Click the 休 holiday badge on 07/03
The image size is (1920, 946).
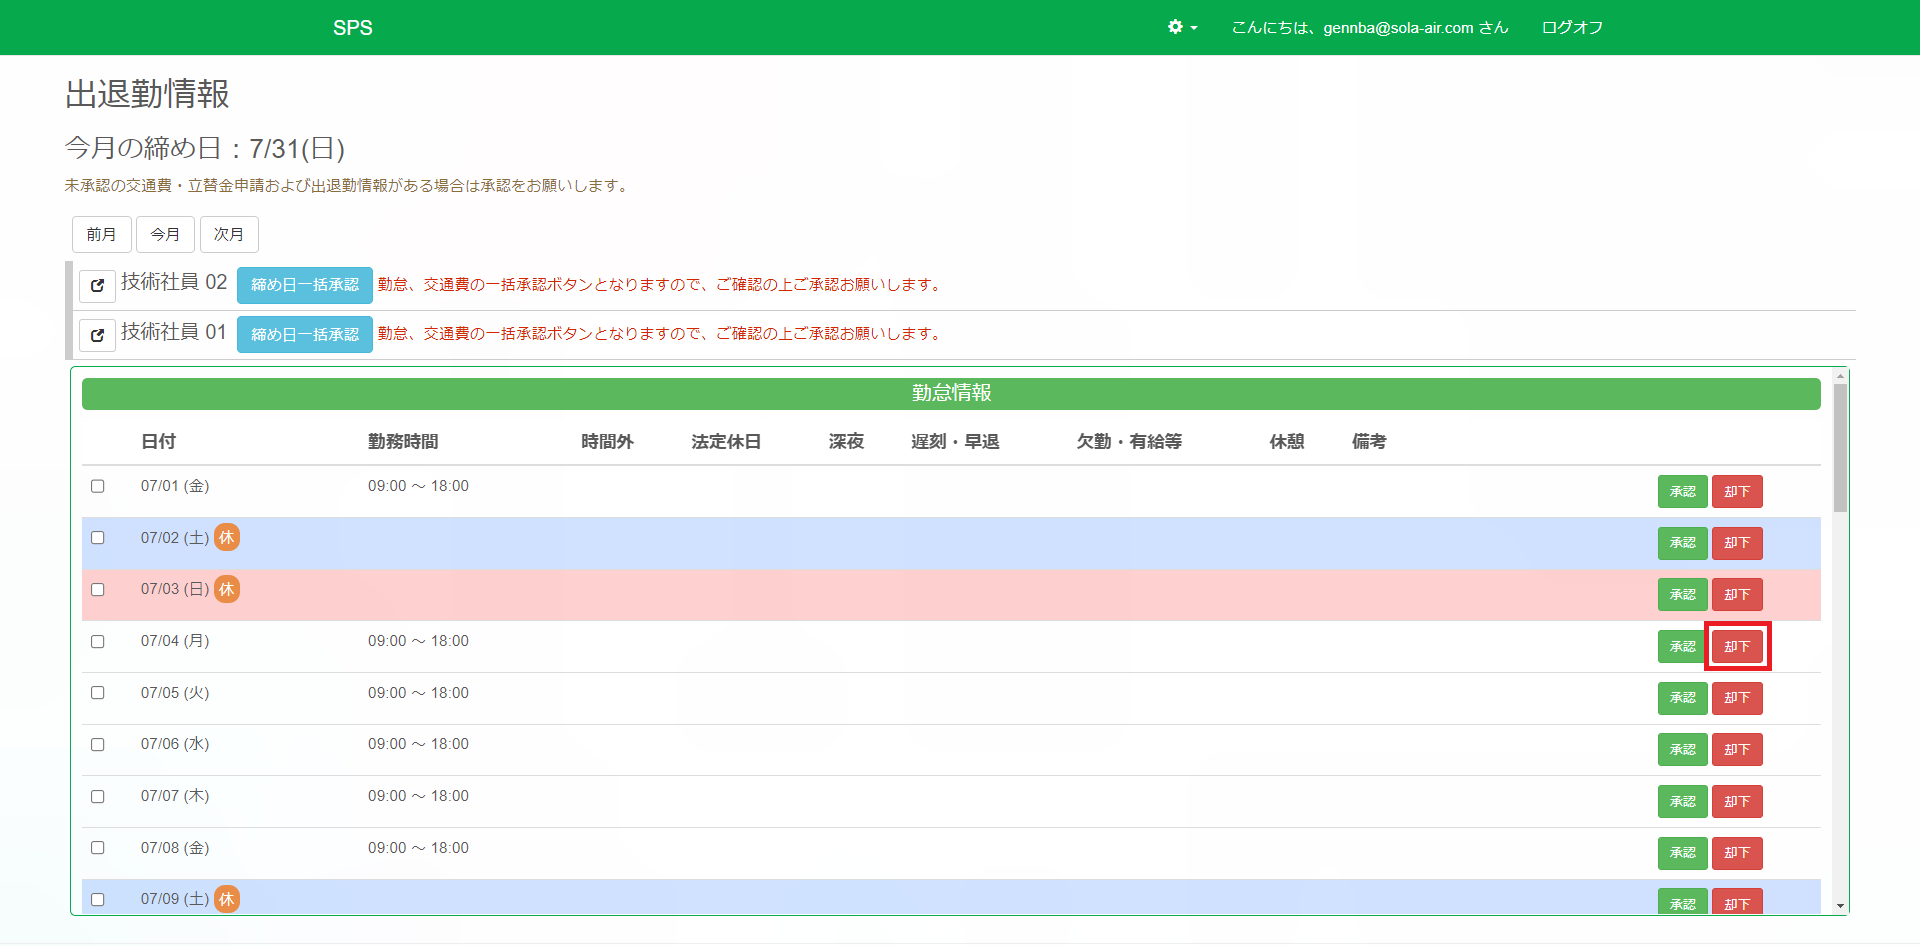[x=227, y=589]
